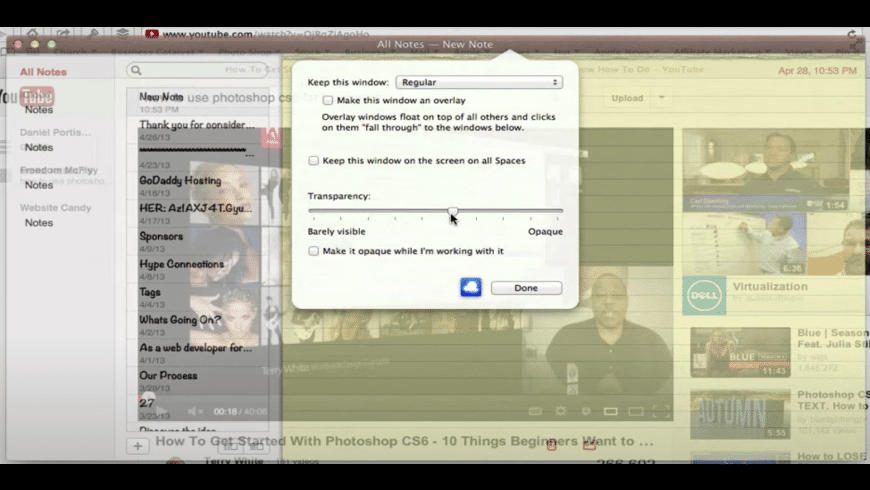Click the Done button
The height and width of the screenshot is (490, 870).
click(526, 288)
